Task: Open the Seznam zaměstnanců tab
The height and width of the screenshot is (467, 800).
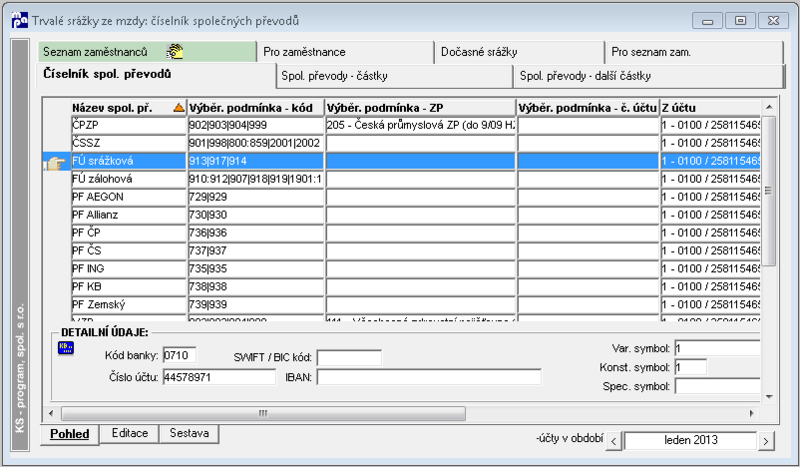Action: coord(147,52)
